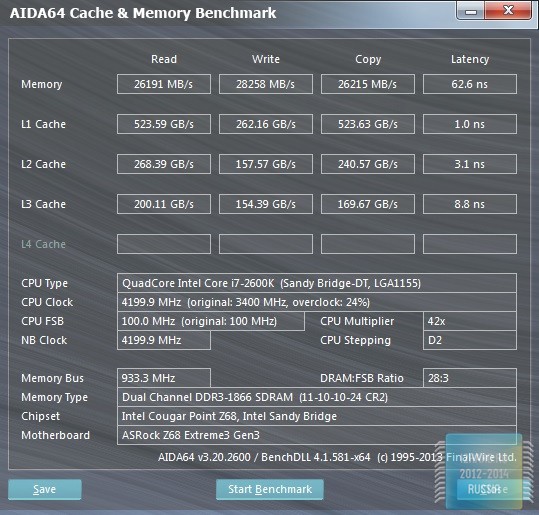
Task: Click L2 Cache Read 268.39 GB/s
Action: click(164, 164)
